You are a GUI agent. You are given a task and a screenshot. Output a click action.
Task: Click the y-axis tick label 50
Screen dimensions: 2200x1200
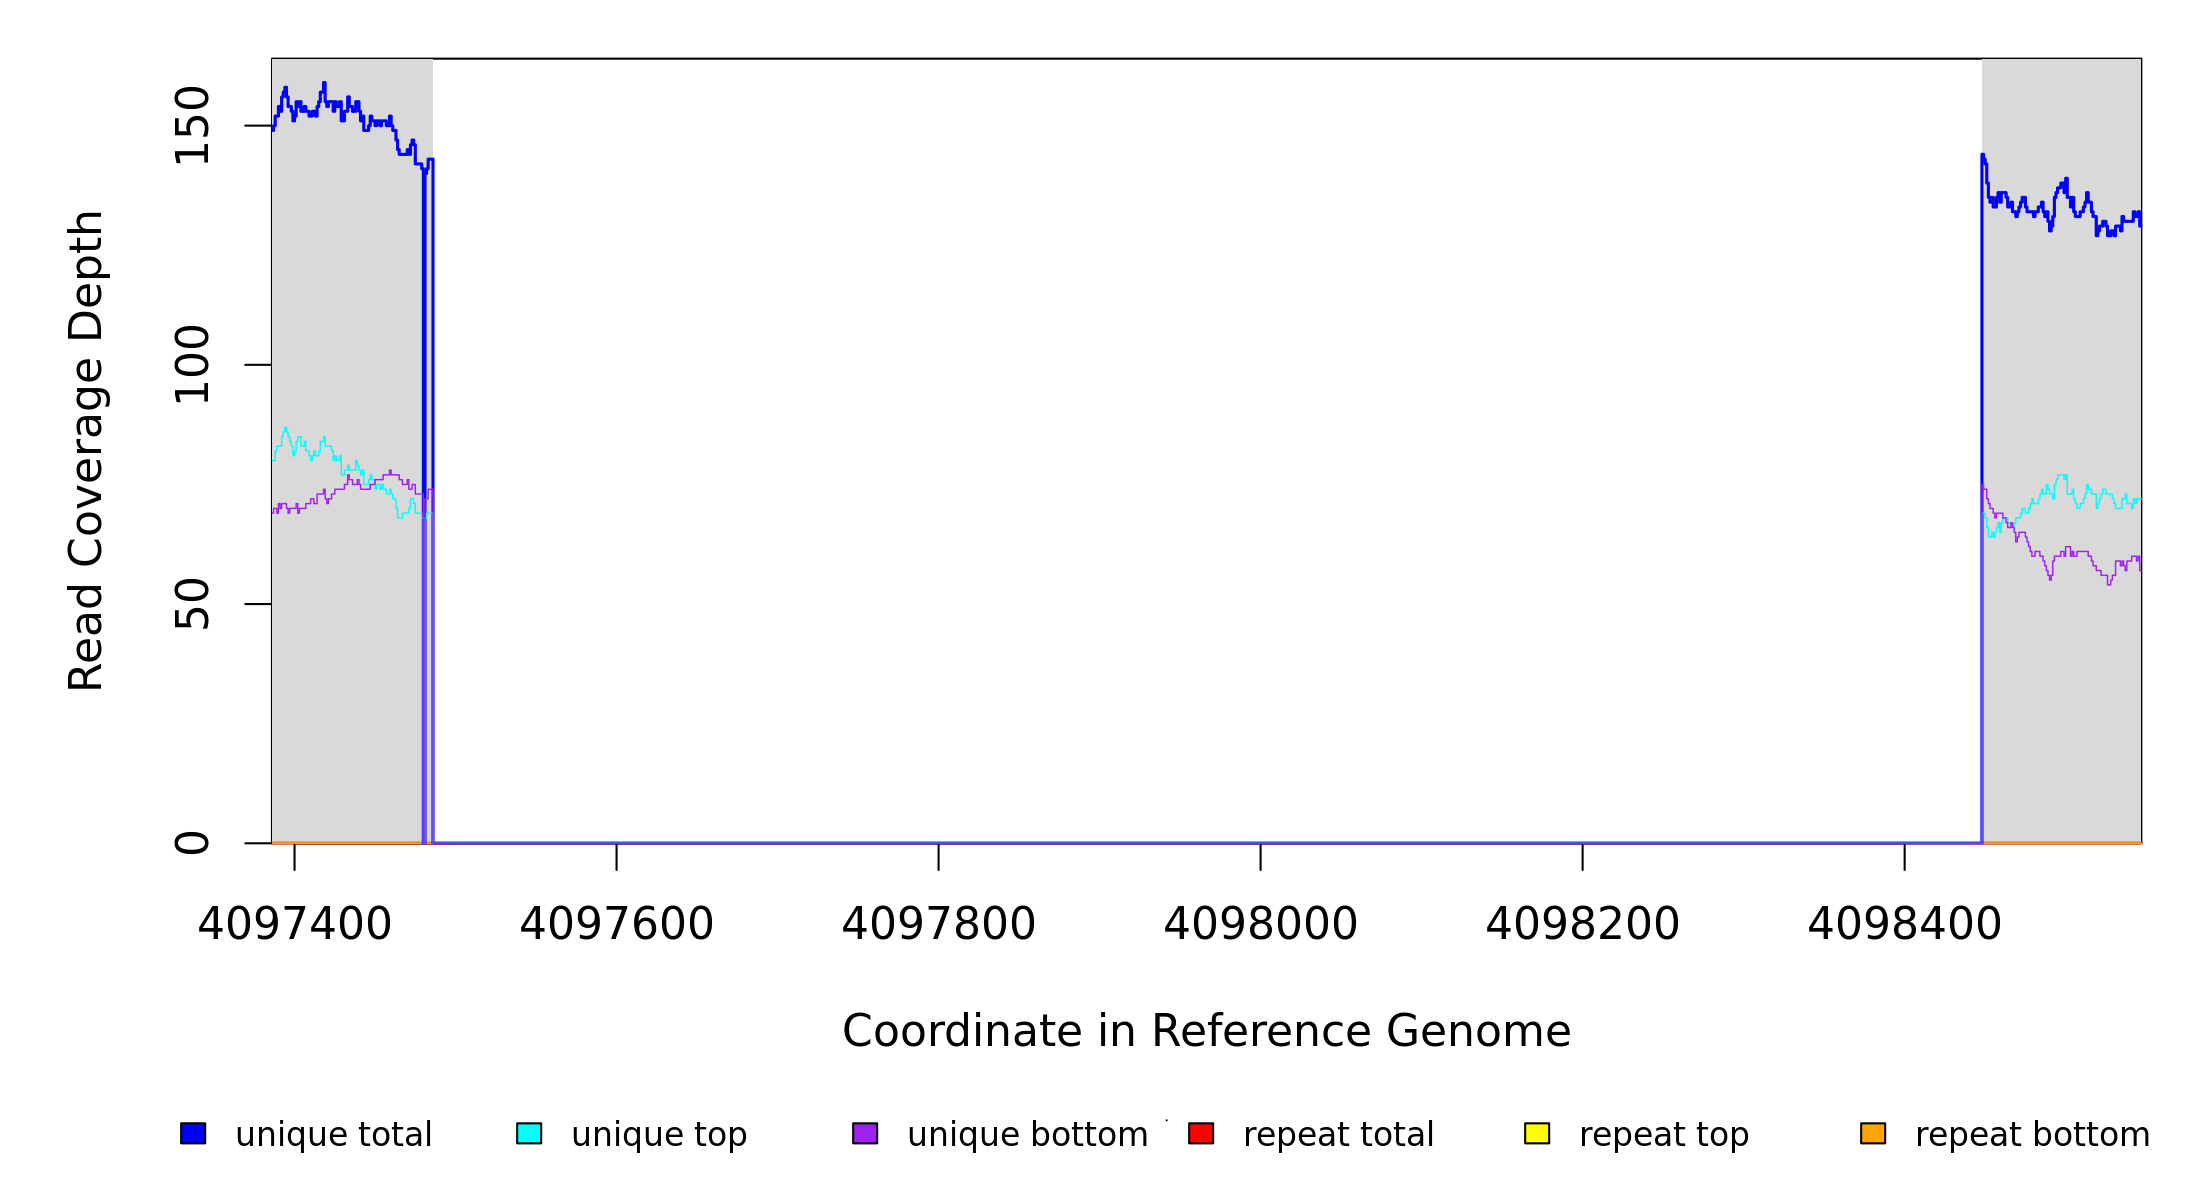tap(192, 604)
